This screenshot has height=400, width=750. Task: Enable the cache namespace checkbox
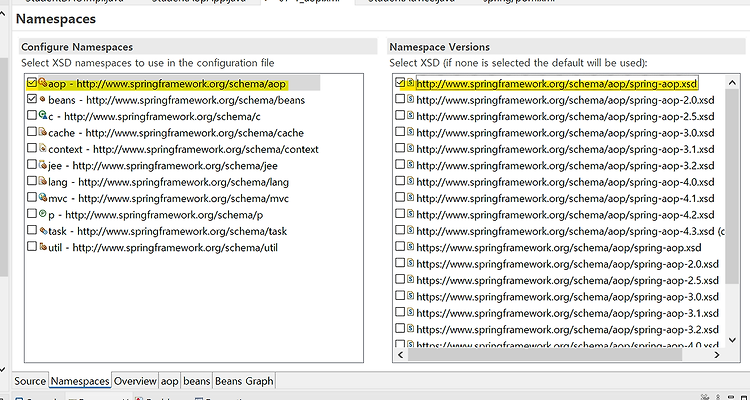32,132
